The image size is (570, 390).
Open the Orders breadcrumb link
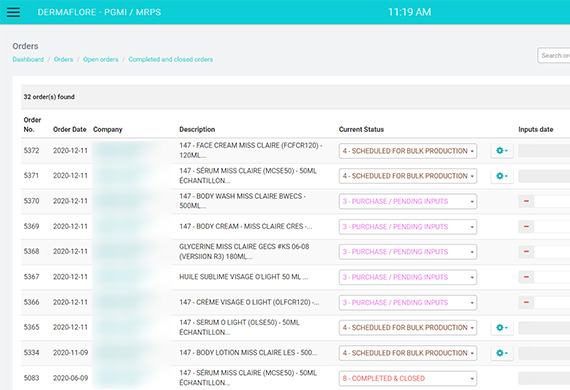(x=63, y=59)
